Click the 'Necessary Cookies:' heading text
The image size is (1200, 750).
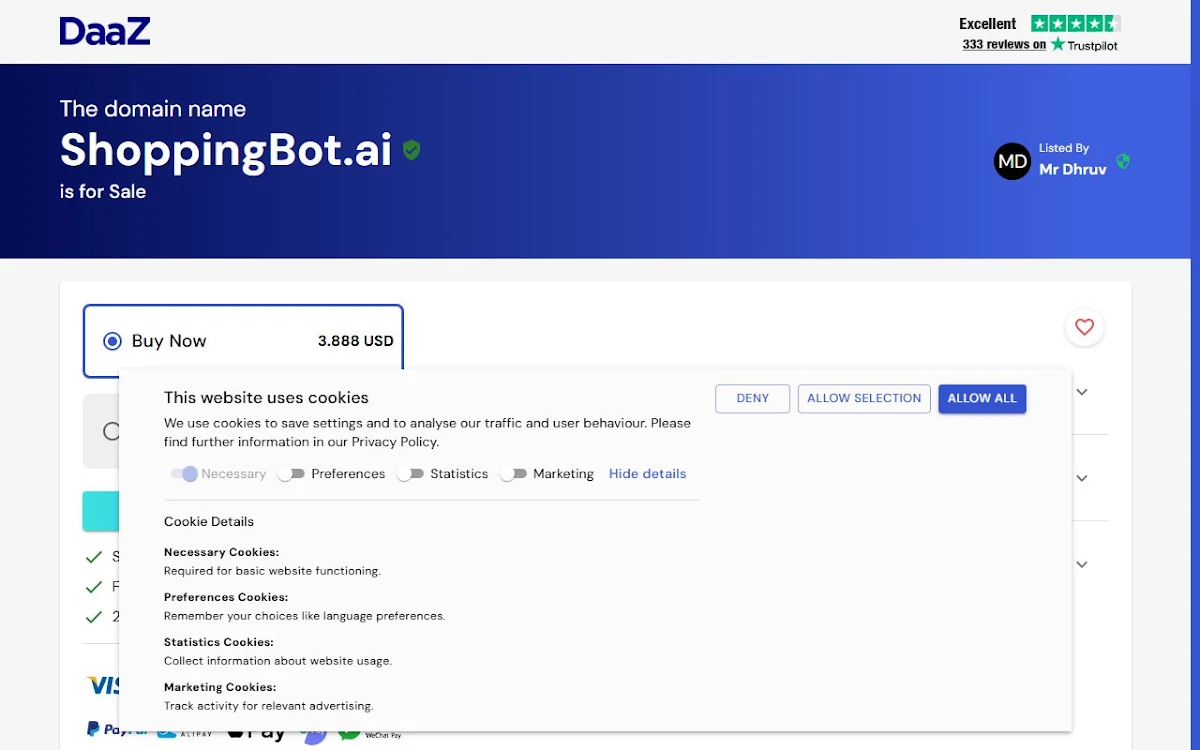(x=221, y=552)
